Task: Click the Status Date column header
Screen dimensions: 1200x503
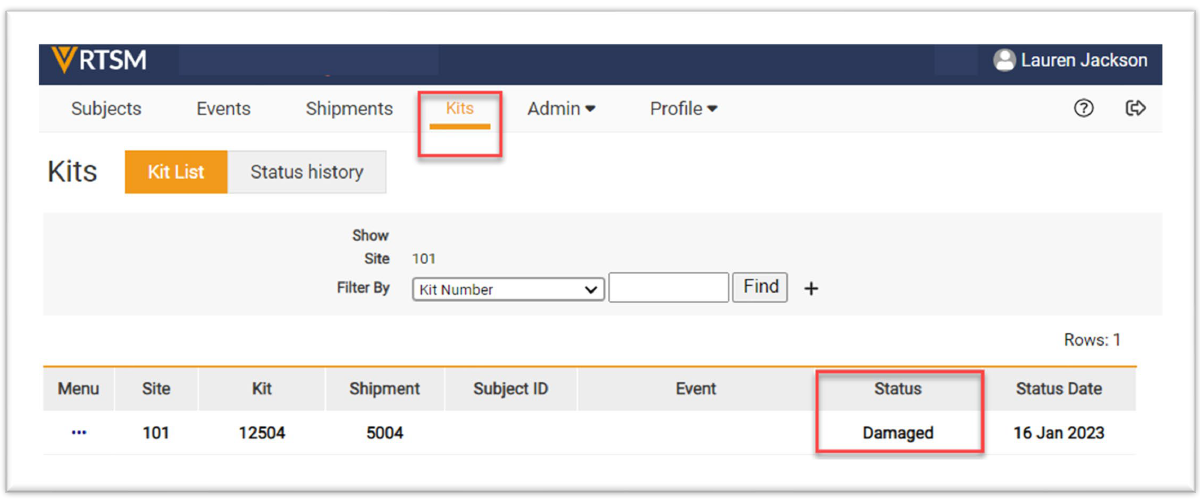Action: coord(1058,389)
